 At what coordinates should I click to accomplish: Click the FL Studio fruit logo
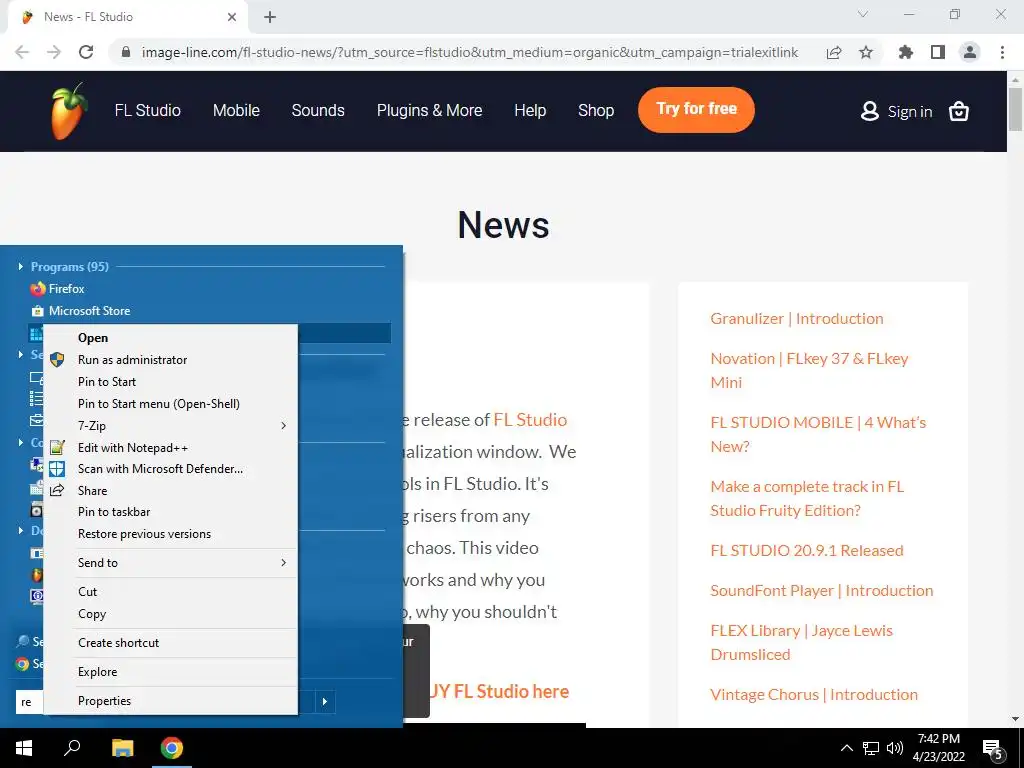pyautogui.click(x=69, y=111)
